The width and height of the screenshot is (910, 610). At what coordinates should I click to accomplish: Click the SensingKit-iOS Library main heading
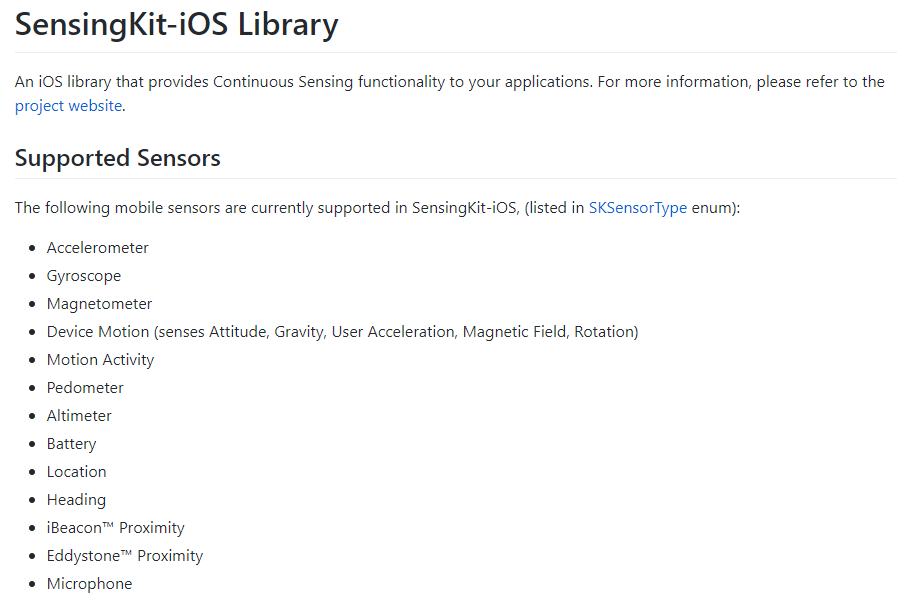click(177, 25)
